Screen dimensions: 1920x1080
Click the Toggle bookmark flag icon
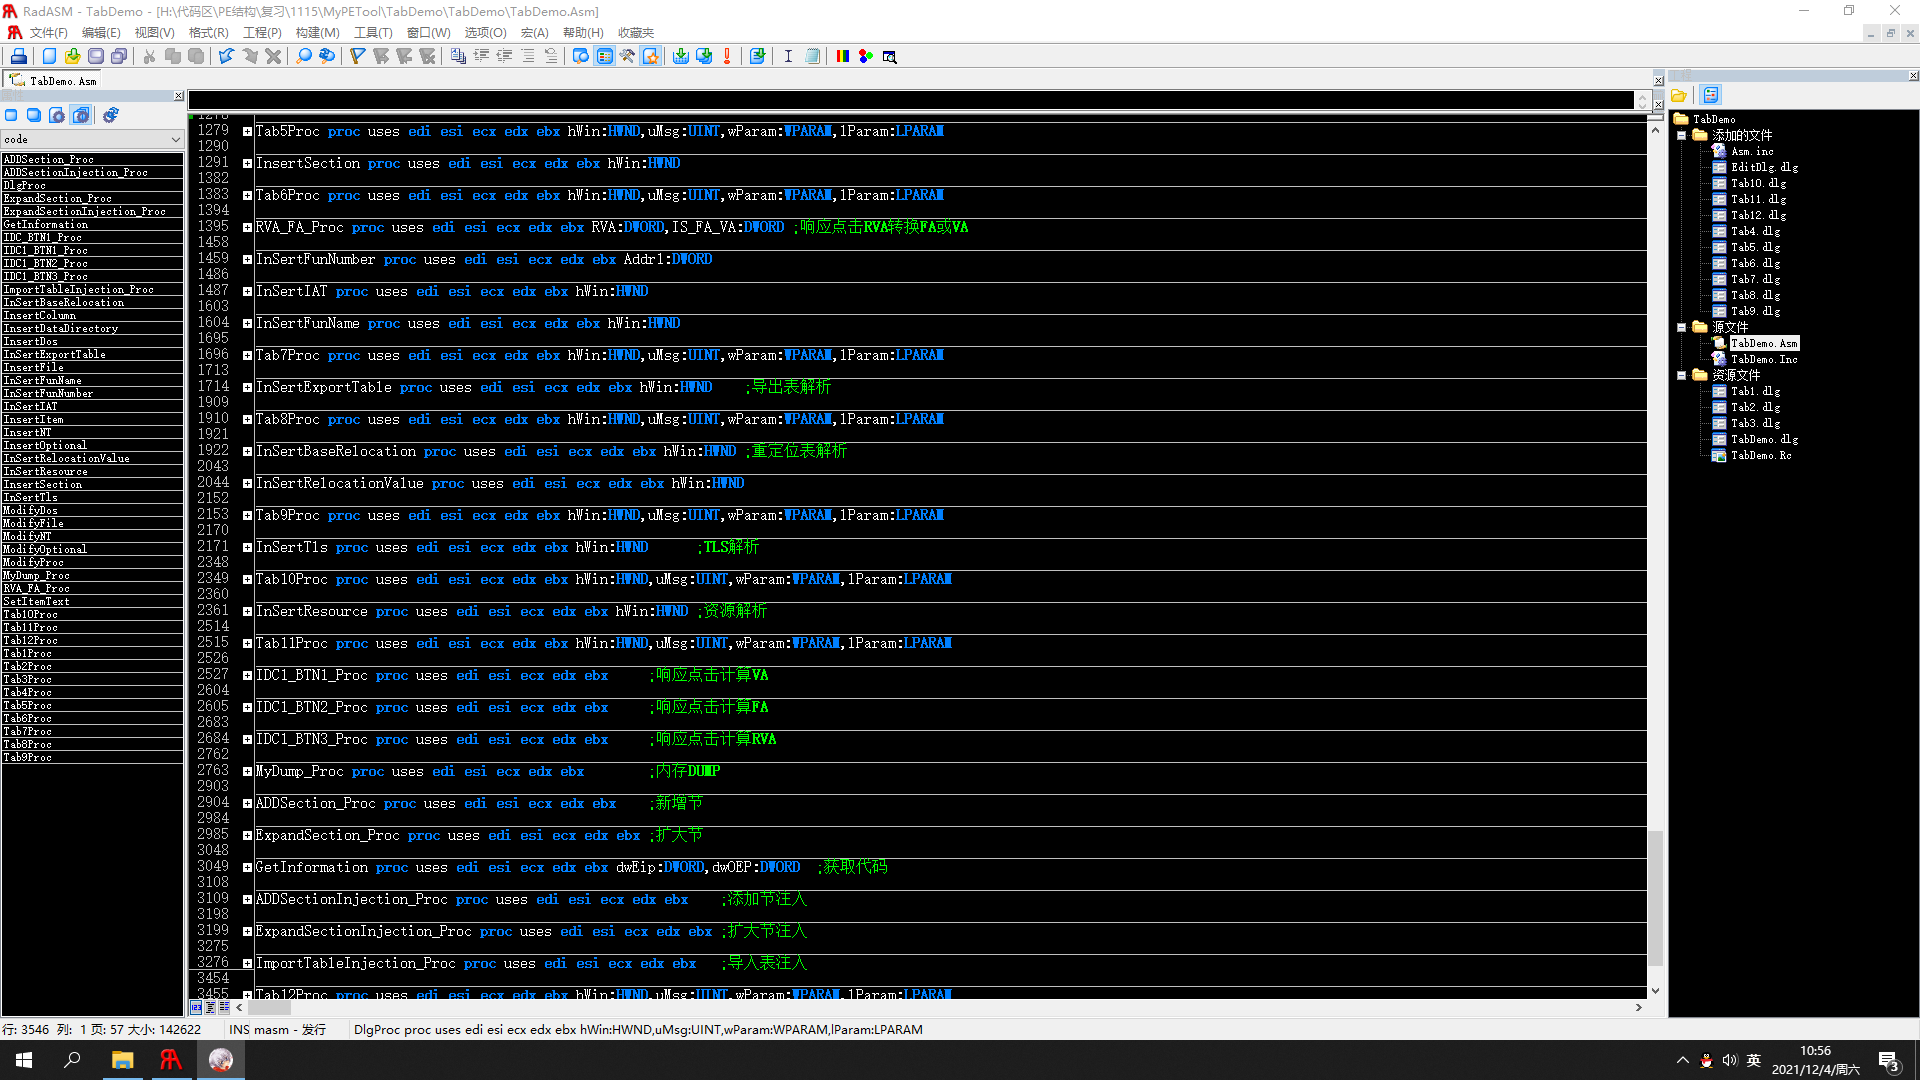coord(357,56)
